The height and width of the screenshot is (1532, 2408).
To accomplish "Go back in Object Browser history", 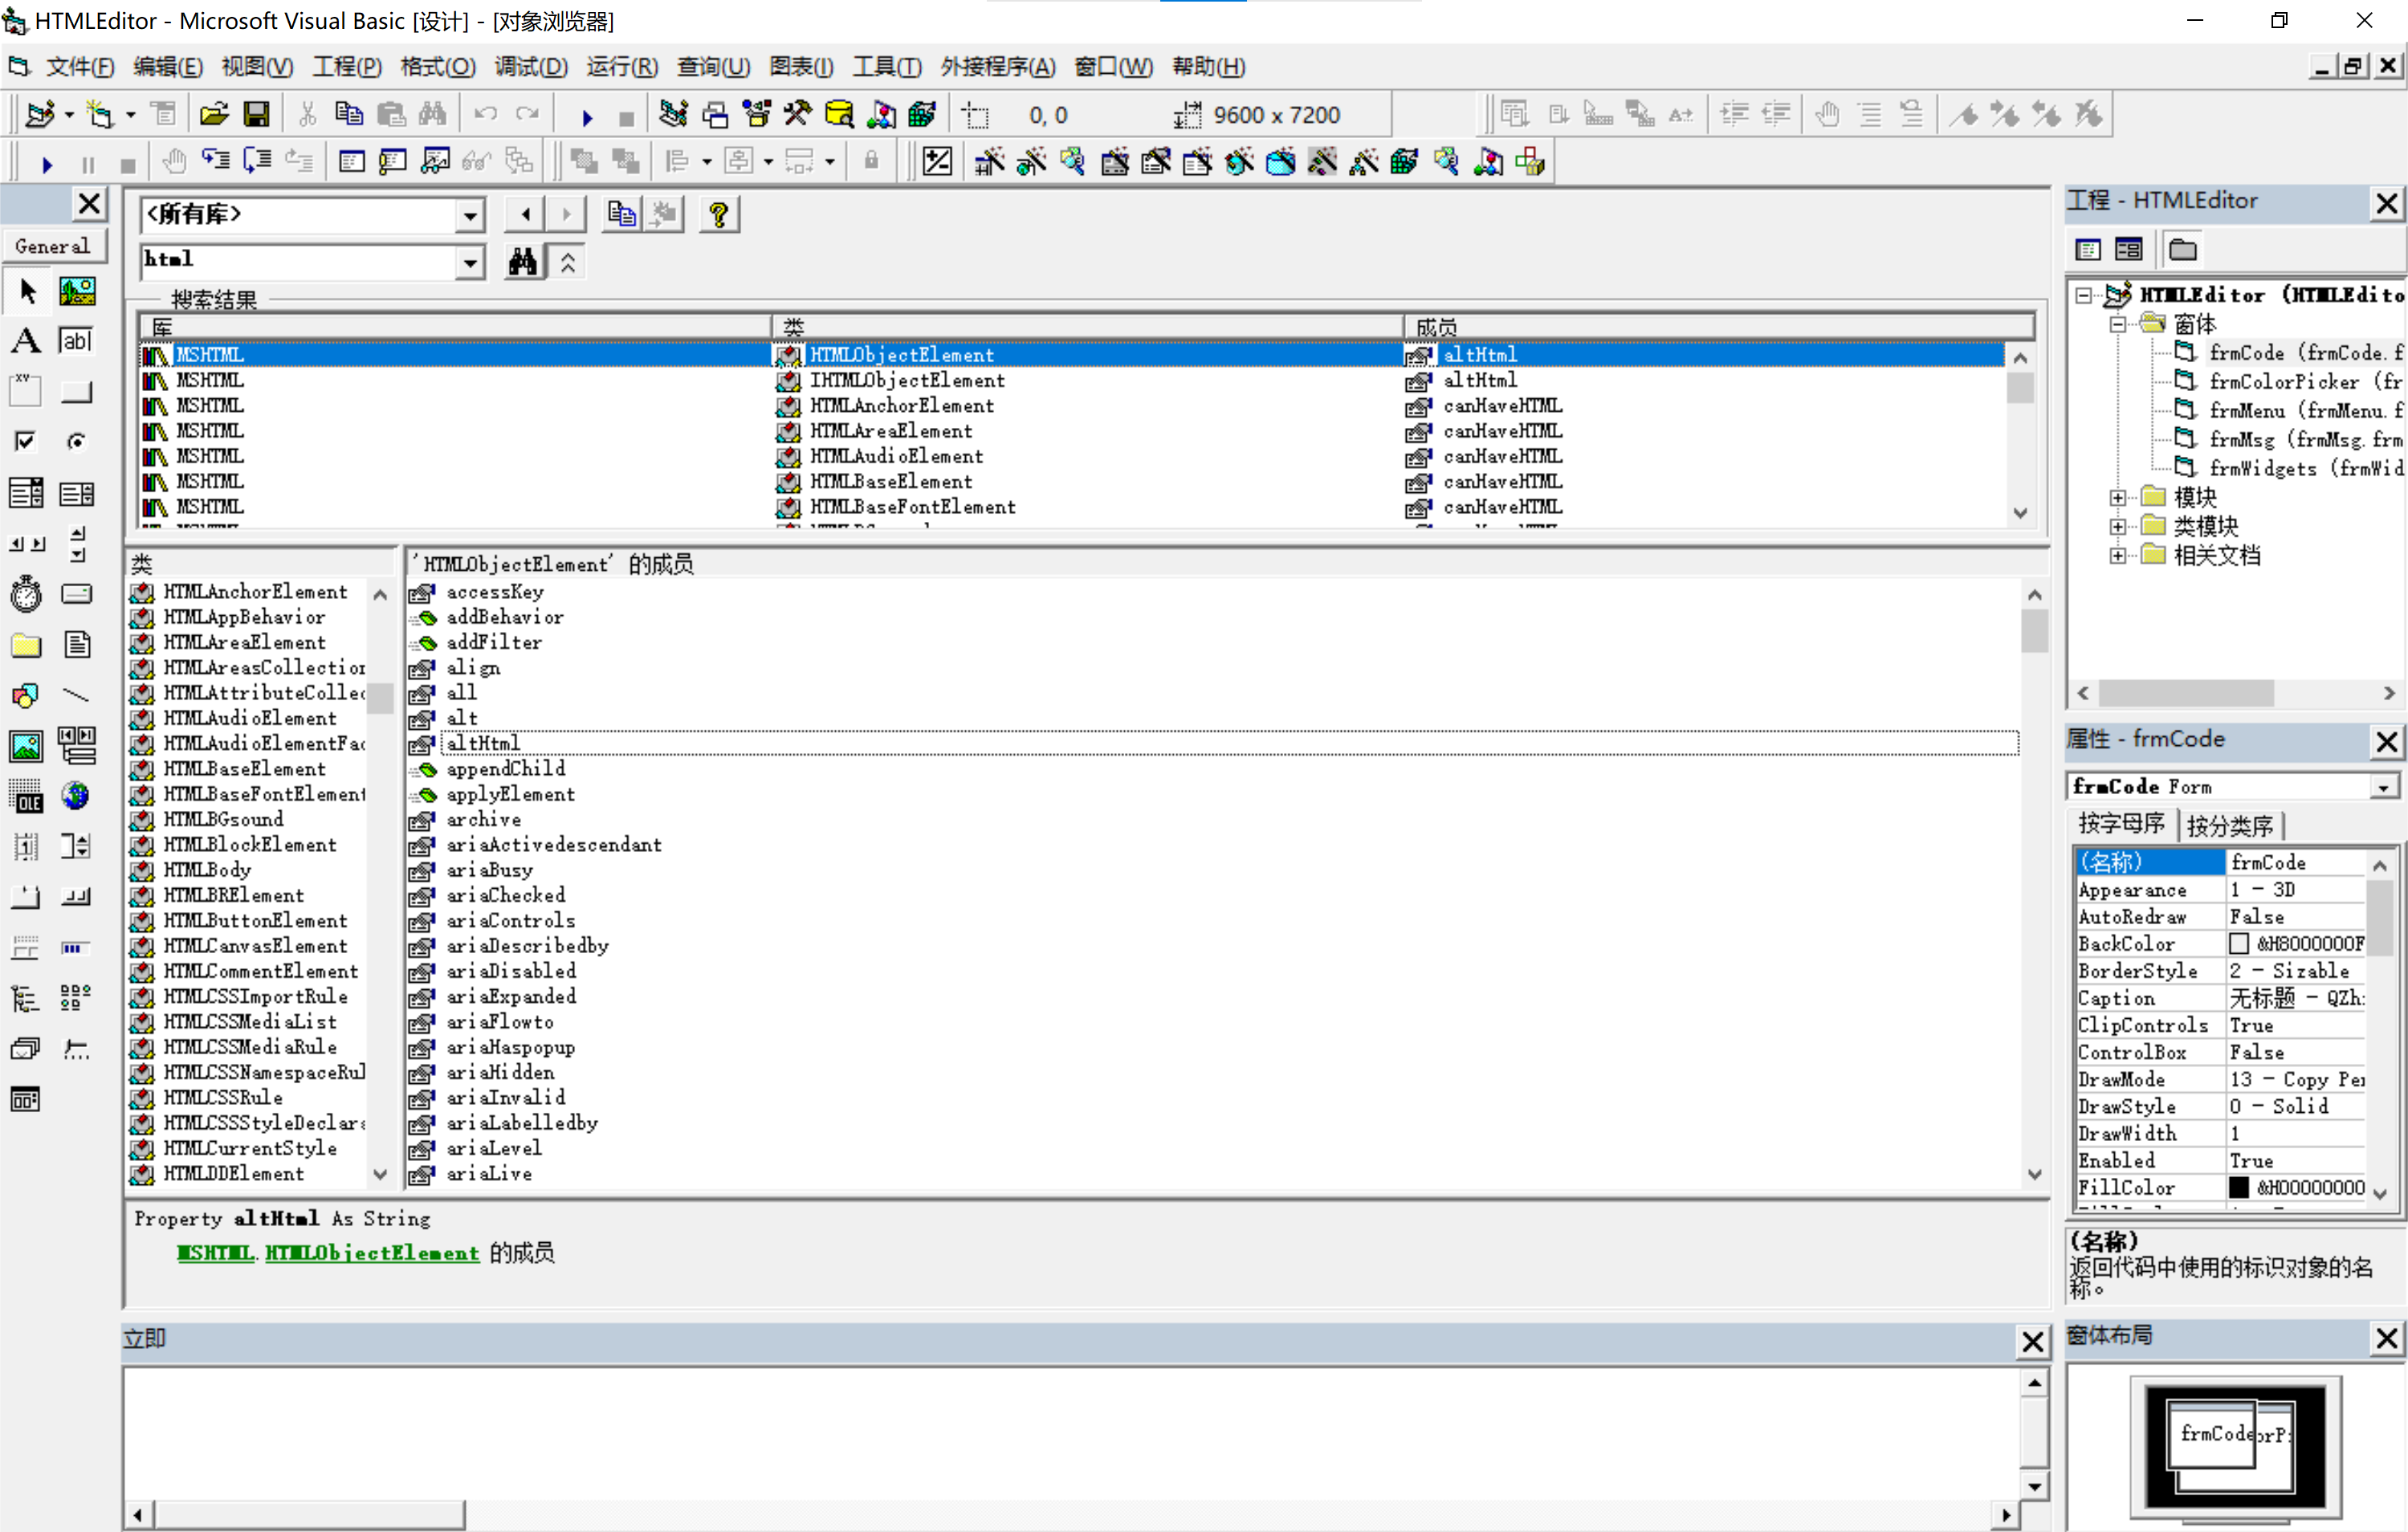I will click(x=526, y=214).
